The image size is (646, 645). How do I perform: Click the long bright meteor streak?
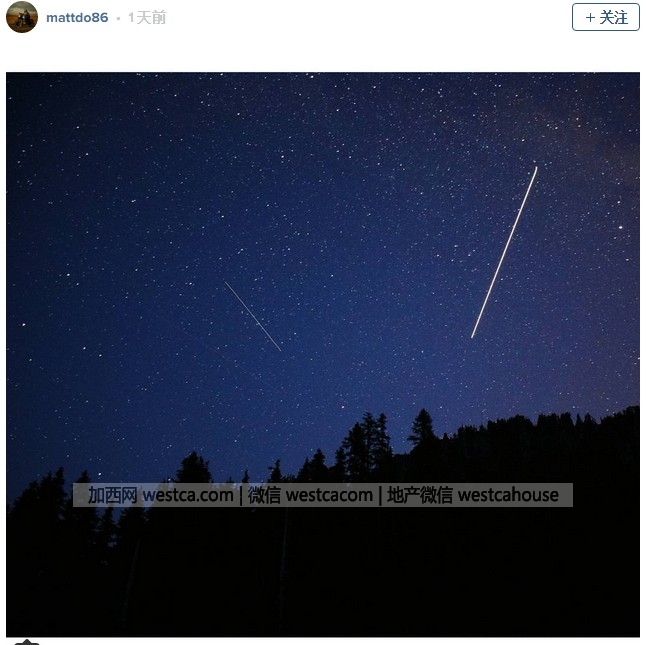(504, 252)
